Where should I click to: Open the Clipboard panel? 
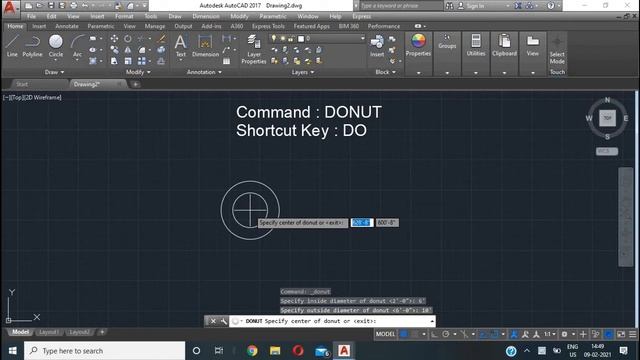point(504,45)
